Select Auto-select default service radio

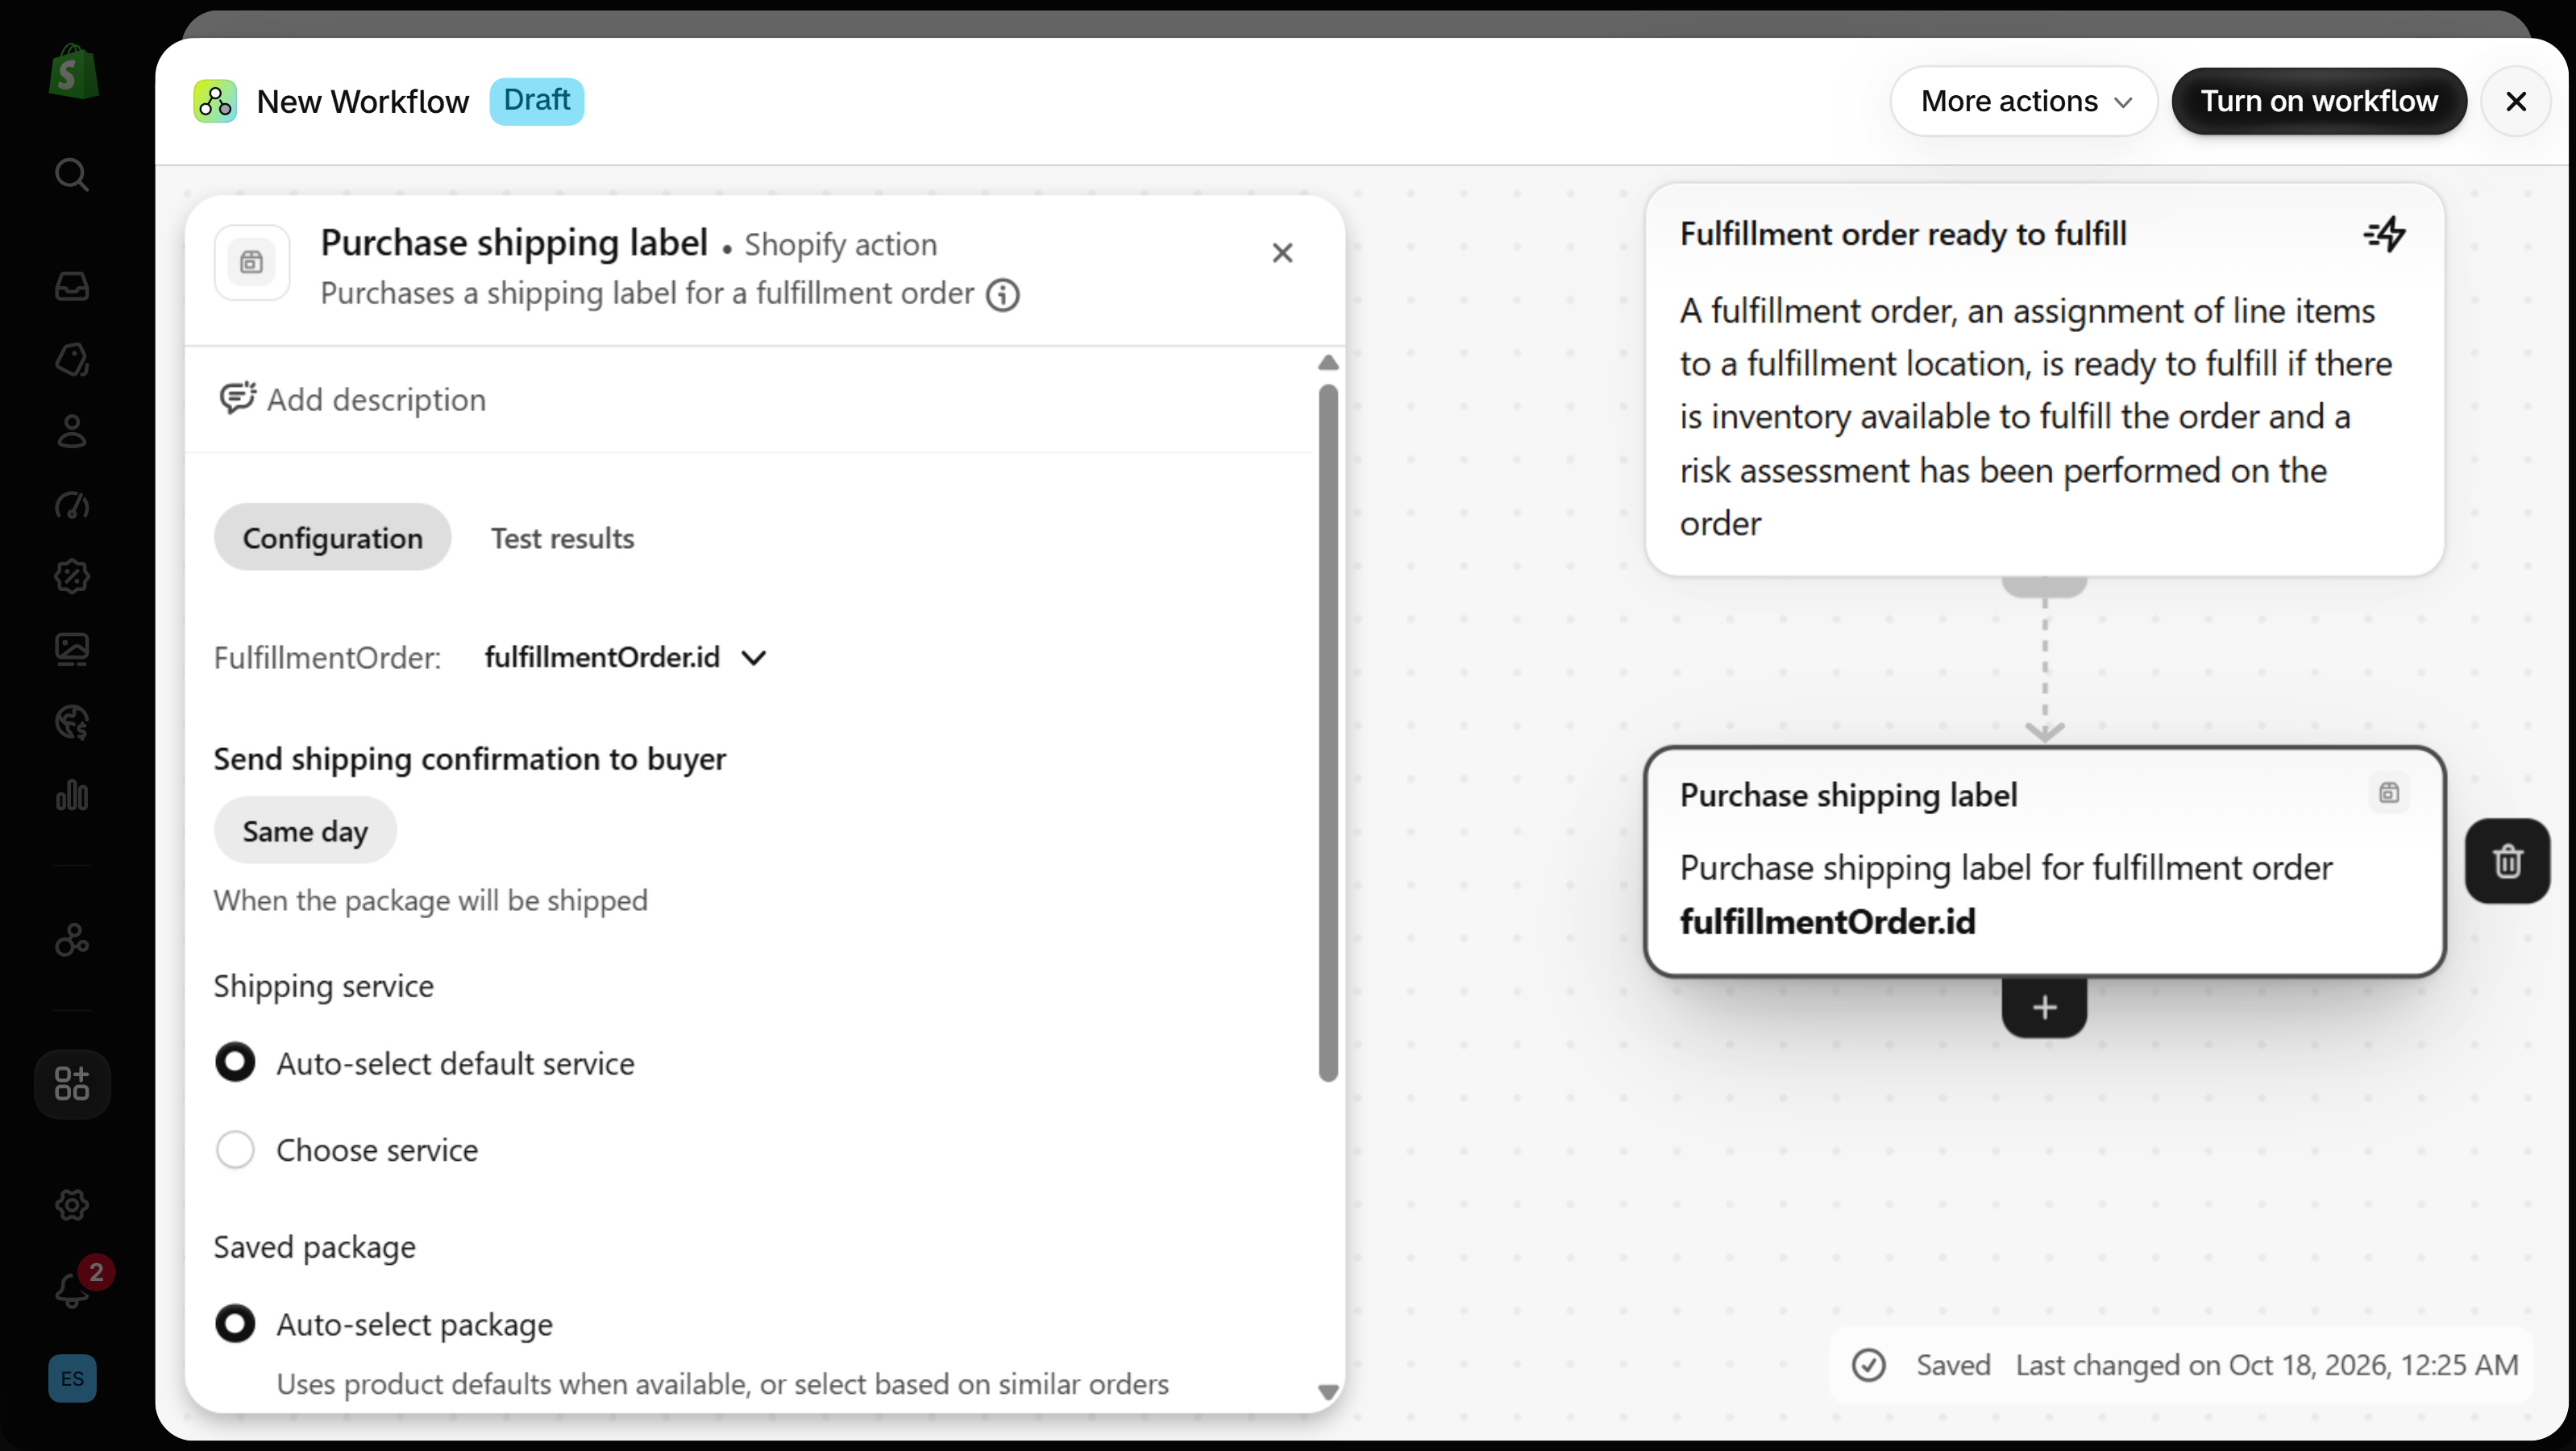point(235,1062)
